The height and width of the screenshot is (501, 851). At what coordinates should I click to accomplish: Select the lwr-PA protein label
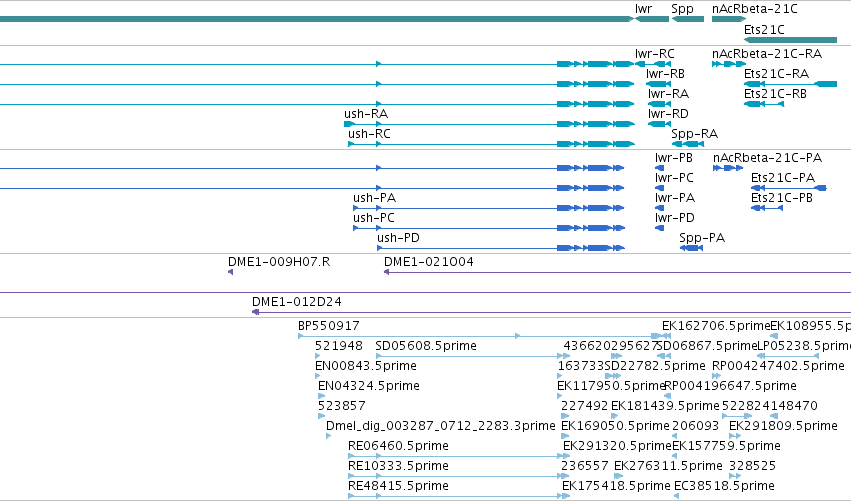(x=675, y=198)
